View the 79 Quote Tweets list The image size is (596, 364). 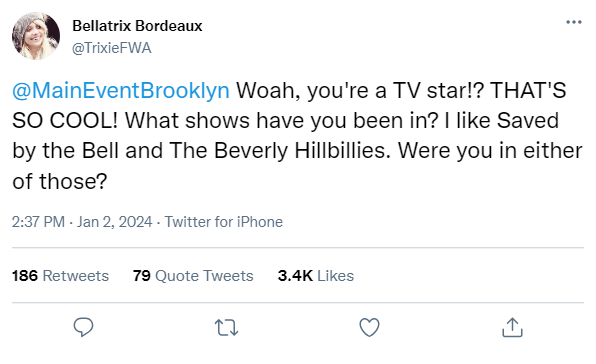point(193,275)
